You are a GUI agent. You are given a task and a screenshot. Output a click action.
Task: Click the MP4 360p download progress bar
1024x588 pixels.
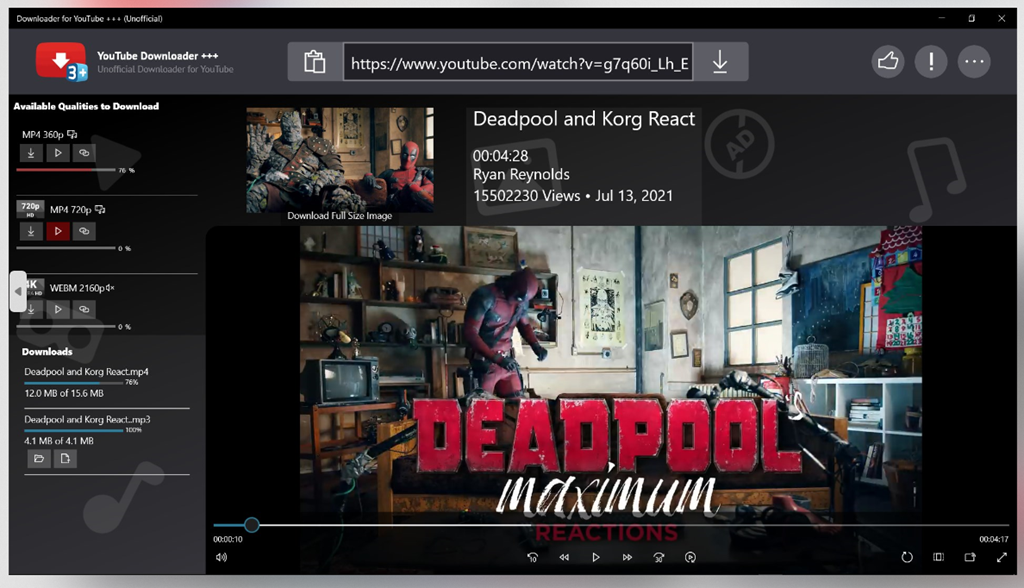pos(66,170)
